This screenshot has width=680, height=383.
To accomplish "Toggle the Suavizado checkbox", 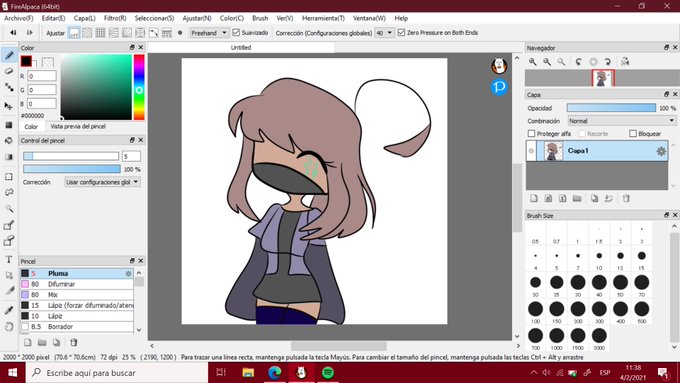I will pyautogui.click(x=236, y=33).
